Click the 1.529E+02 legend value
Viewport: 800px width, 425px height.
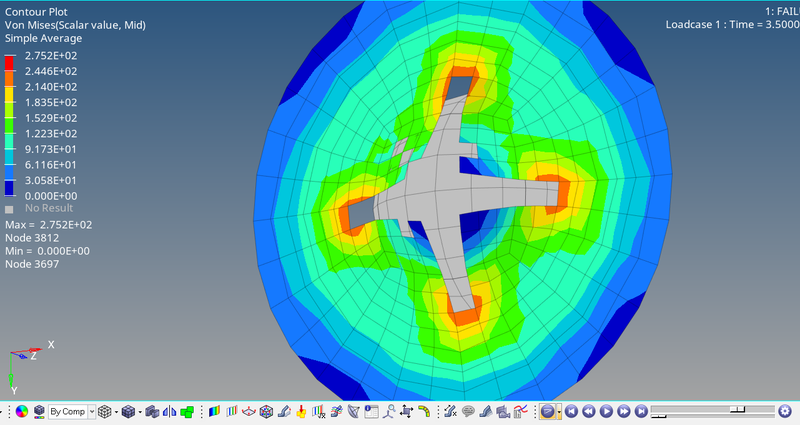(51, 118)
